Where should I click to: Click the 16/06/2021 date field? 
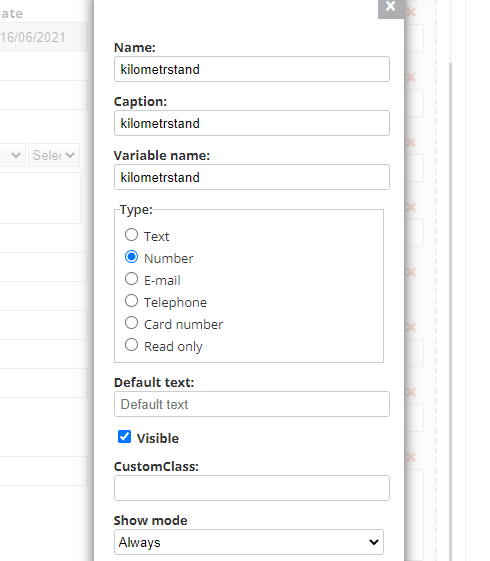click(43, 37)
